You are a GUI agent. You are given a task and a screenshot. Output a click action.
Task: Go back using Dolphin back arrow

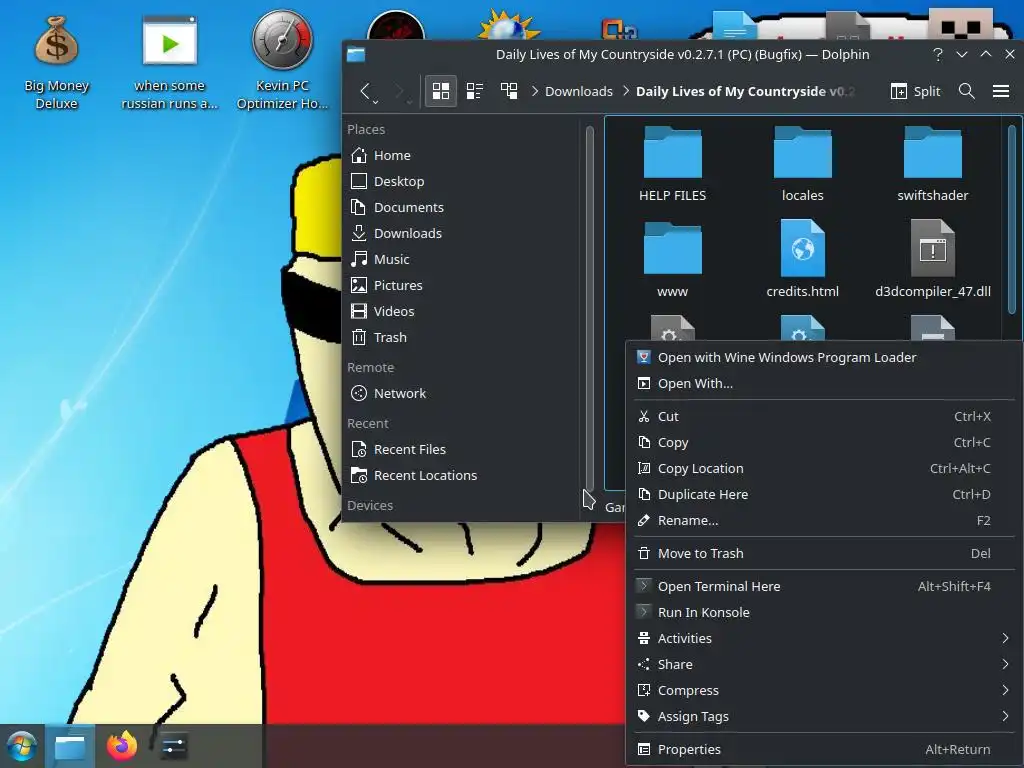click(x=366, y=91)
